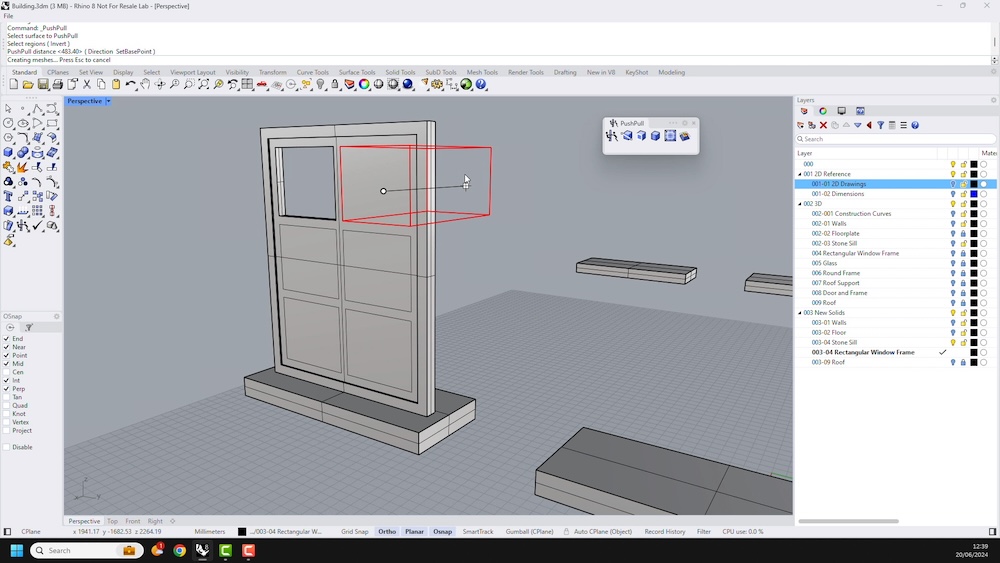Open the OSnap panel gear options
Image resolution: width=1000 pixels, height=563 pixels.
[56, 316]
